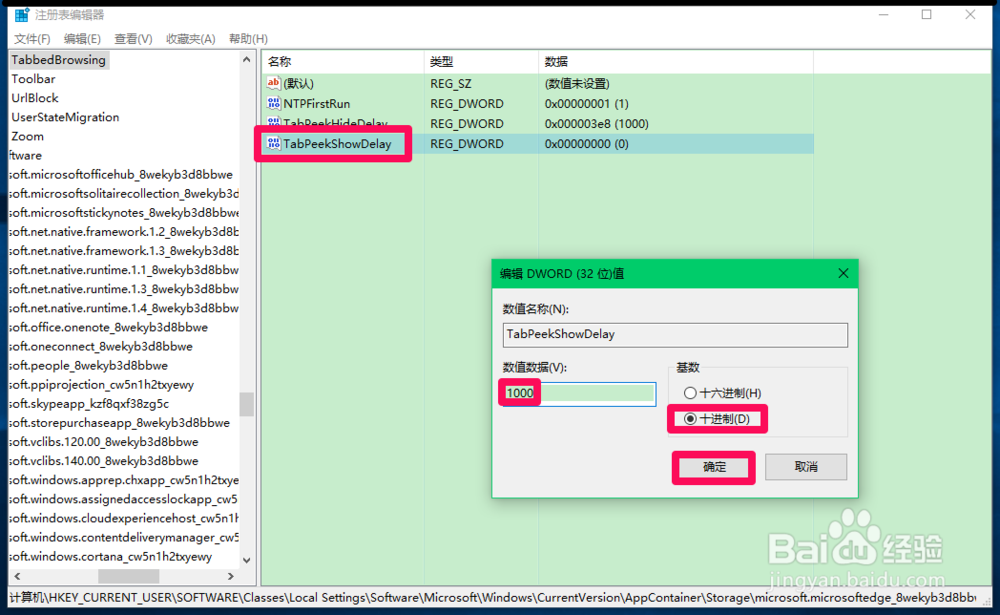This screenshot has height=615, width=1000.
Task: Click inside the 数值数据(V) input field
Action: pos(577,393)
